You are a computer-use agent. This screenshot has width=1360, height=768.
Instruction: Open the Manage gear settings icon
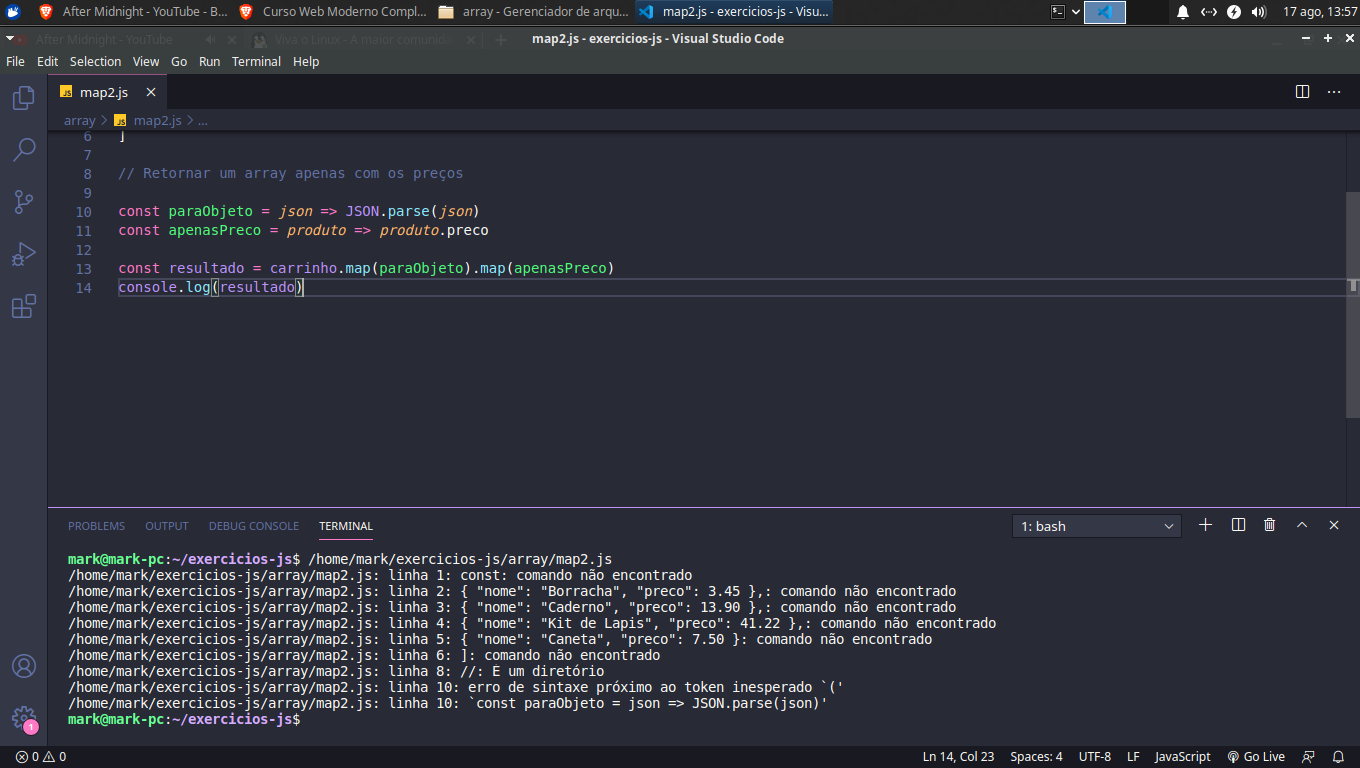(23, 717)
